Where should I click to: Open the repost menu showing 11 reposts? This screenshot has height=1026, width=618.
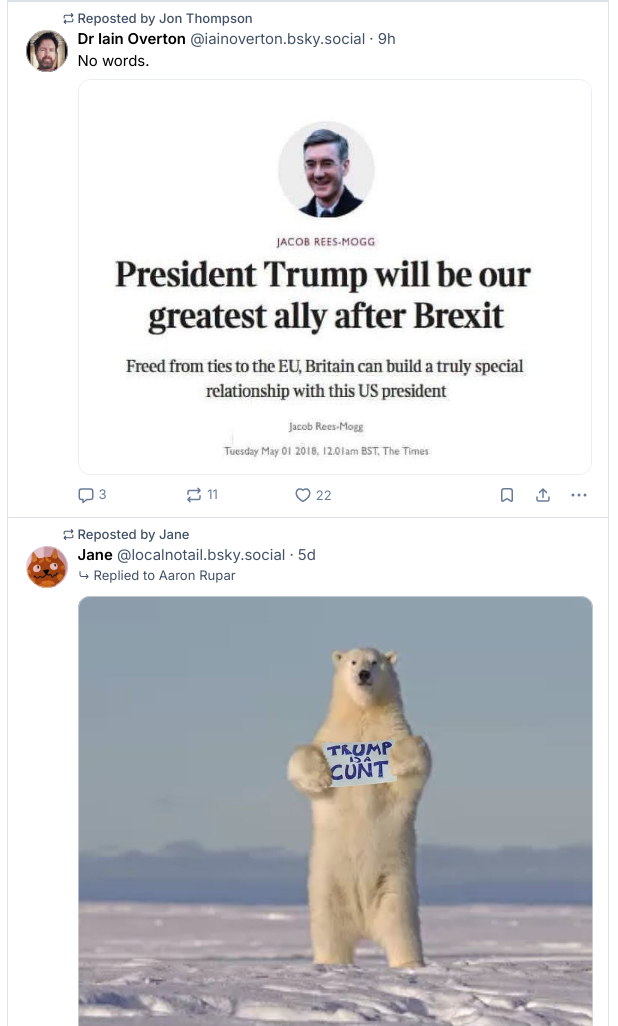[195, 495]
